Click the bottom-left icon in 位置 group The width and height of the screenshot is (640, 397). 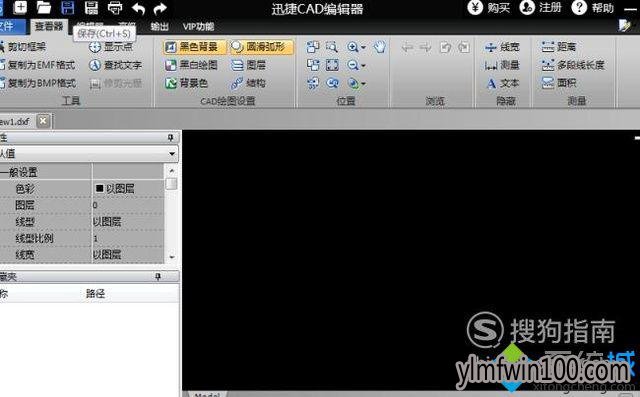[313, 83]
